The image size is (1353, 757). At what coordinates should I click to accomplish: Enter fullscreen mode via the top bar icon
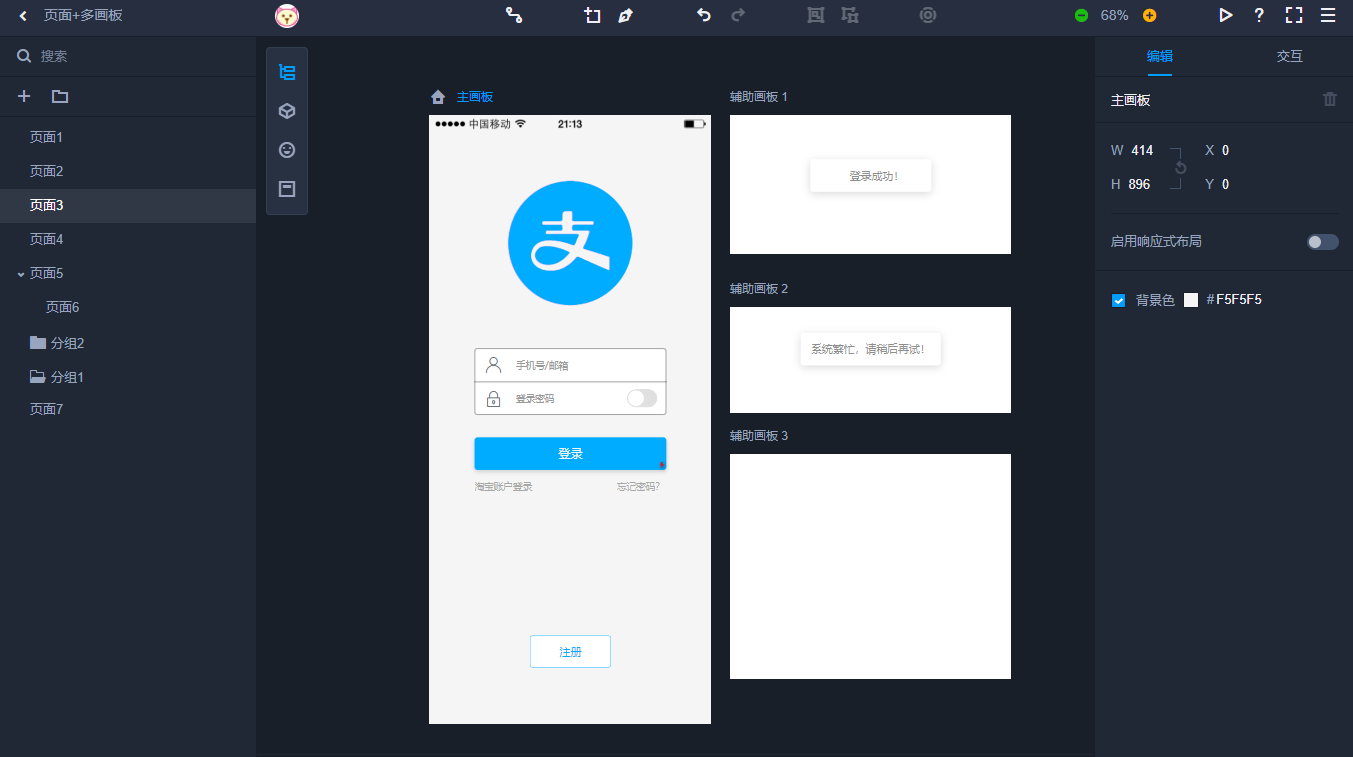1294,15
